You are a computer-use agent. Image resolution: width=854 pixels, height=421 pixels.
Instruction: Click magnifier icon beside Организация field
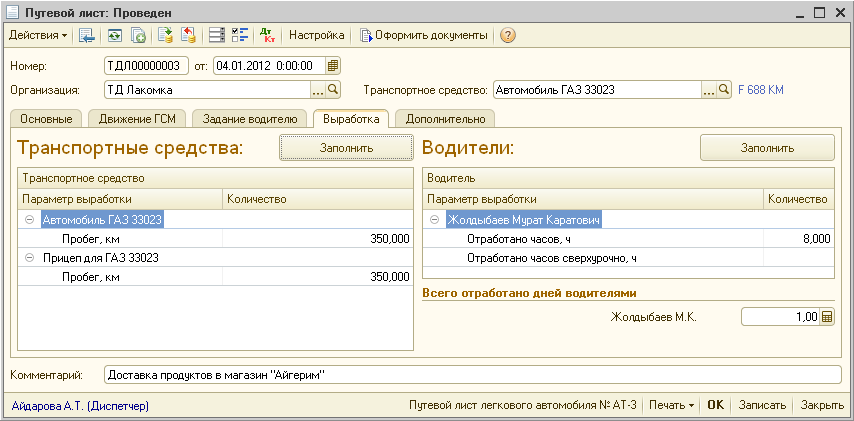tap(334, 90)
